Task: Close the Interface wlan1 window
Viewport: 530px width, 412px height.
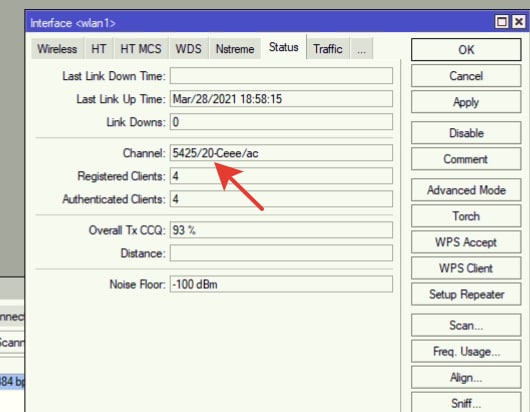Action: pos(519,22)
